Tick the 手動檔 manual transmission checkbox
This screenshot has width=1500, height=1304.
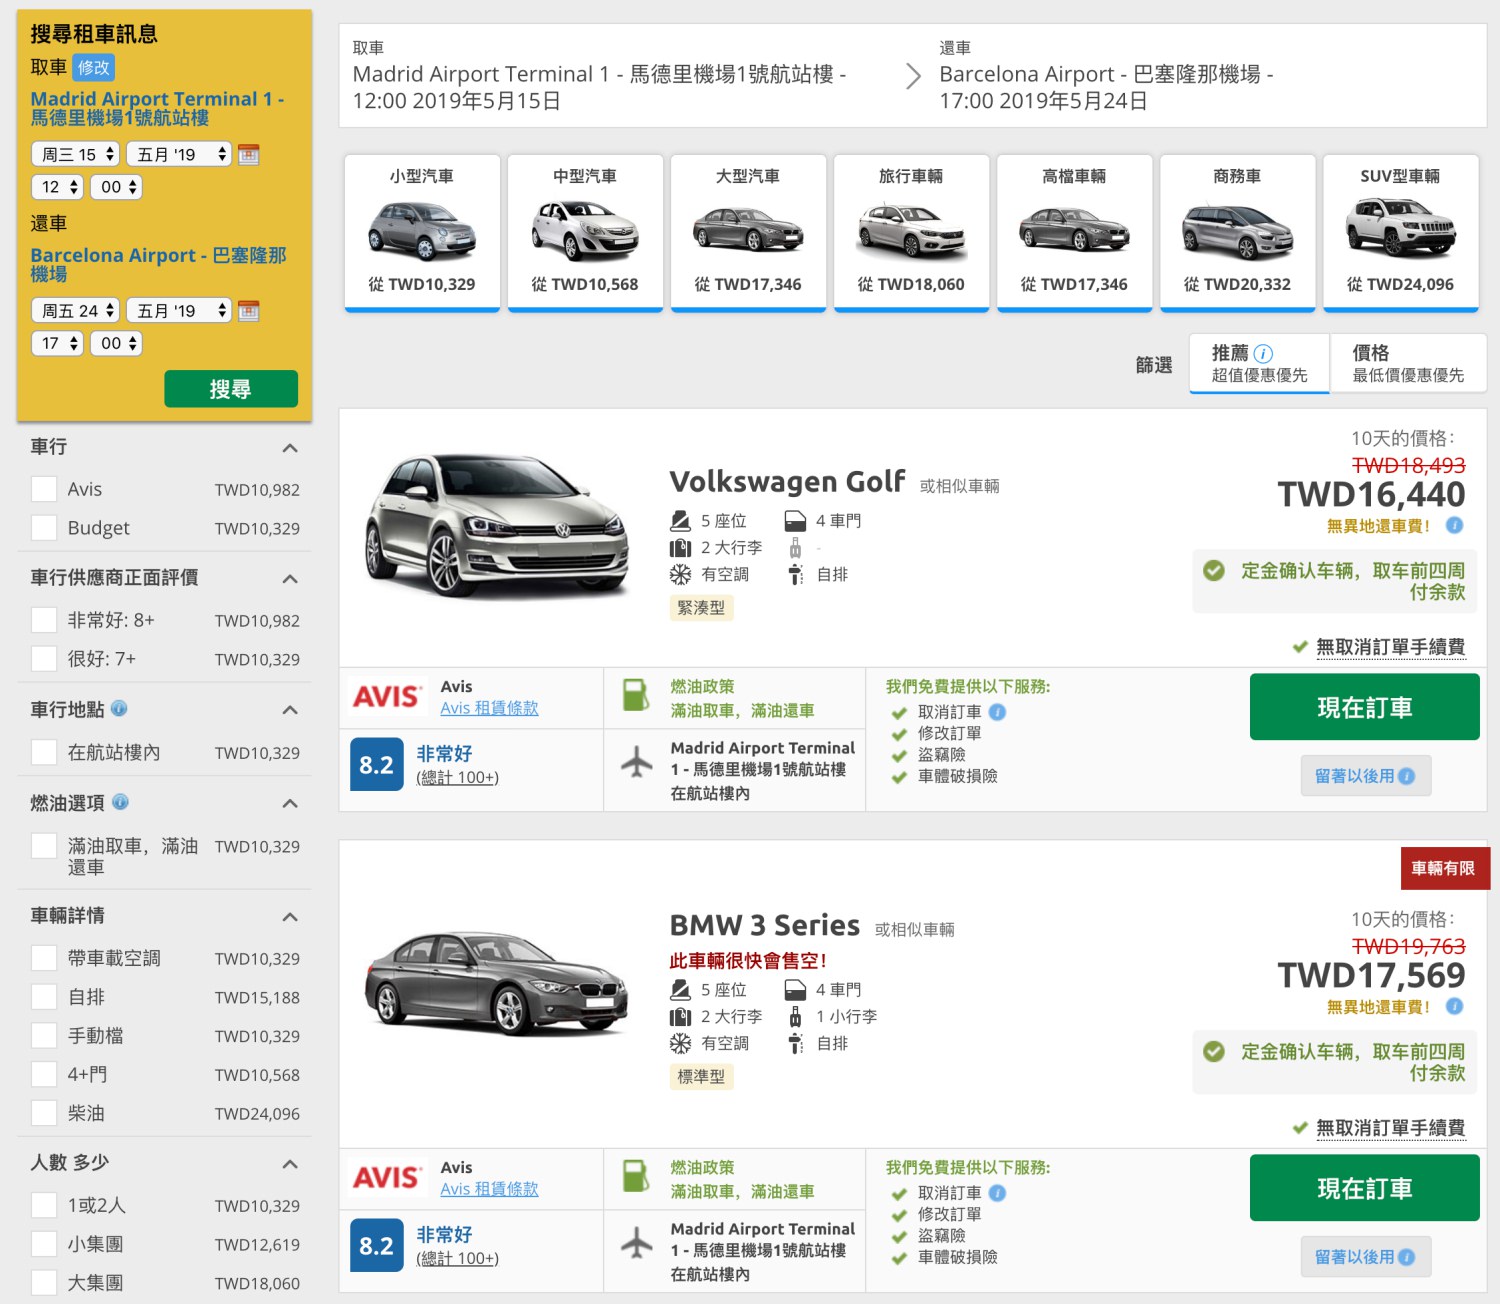coord(44,1036)
